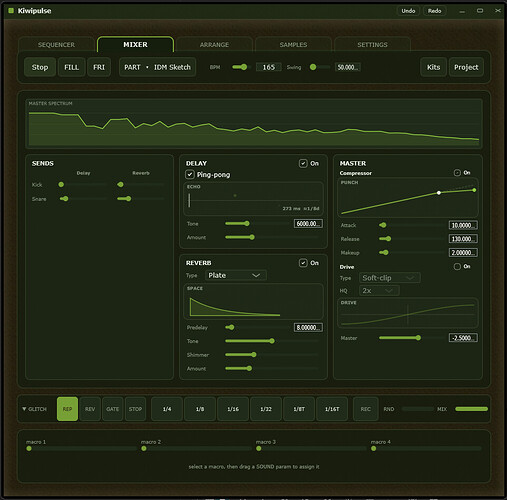Toggle the Ping-pong checkbox
The width and height of the screenshot is (507, 500).
(x=190, y=174)
